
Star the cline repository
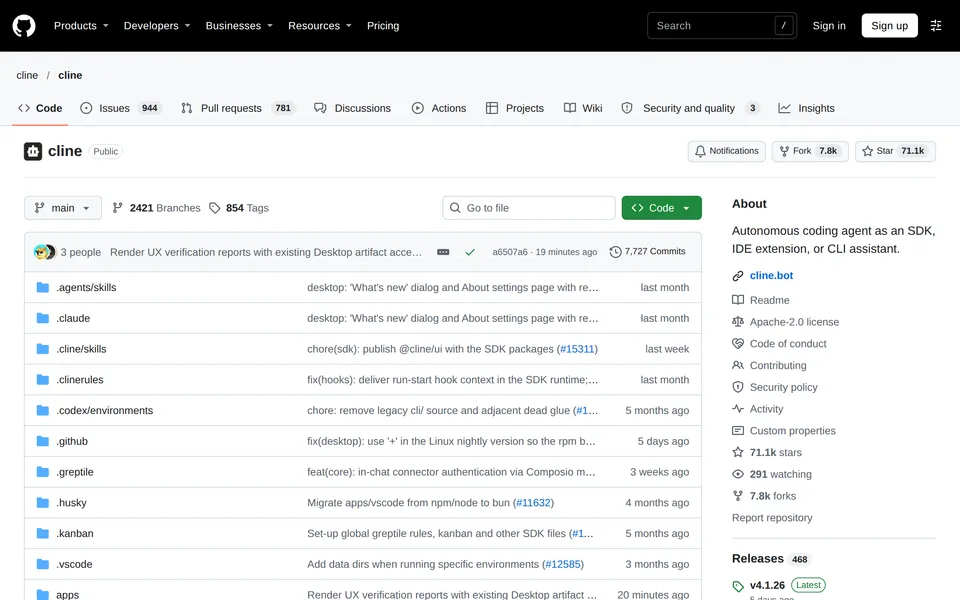tap(894, 151)
